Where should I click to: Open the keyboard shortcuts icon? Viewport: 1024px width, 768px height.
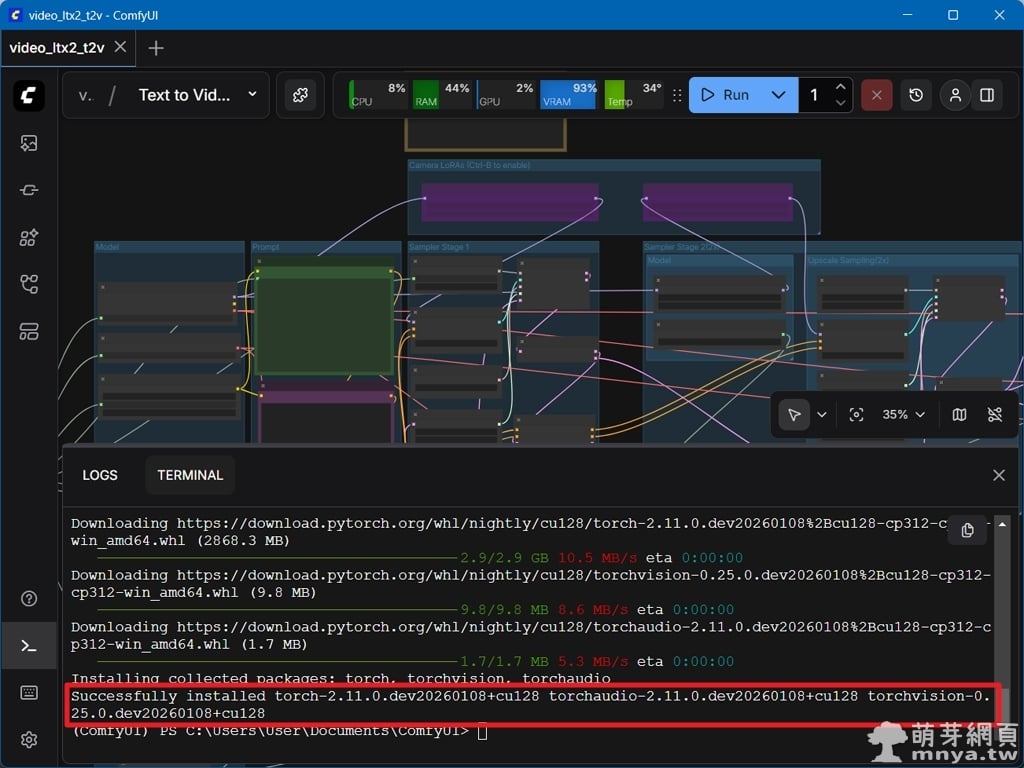click(29, 693)
